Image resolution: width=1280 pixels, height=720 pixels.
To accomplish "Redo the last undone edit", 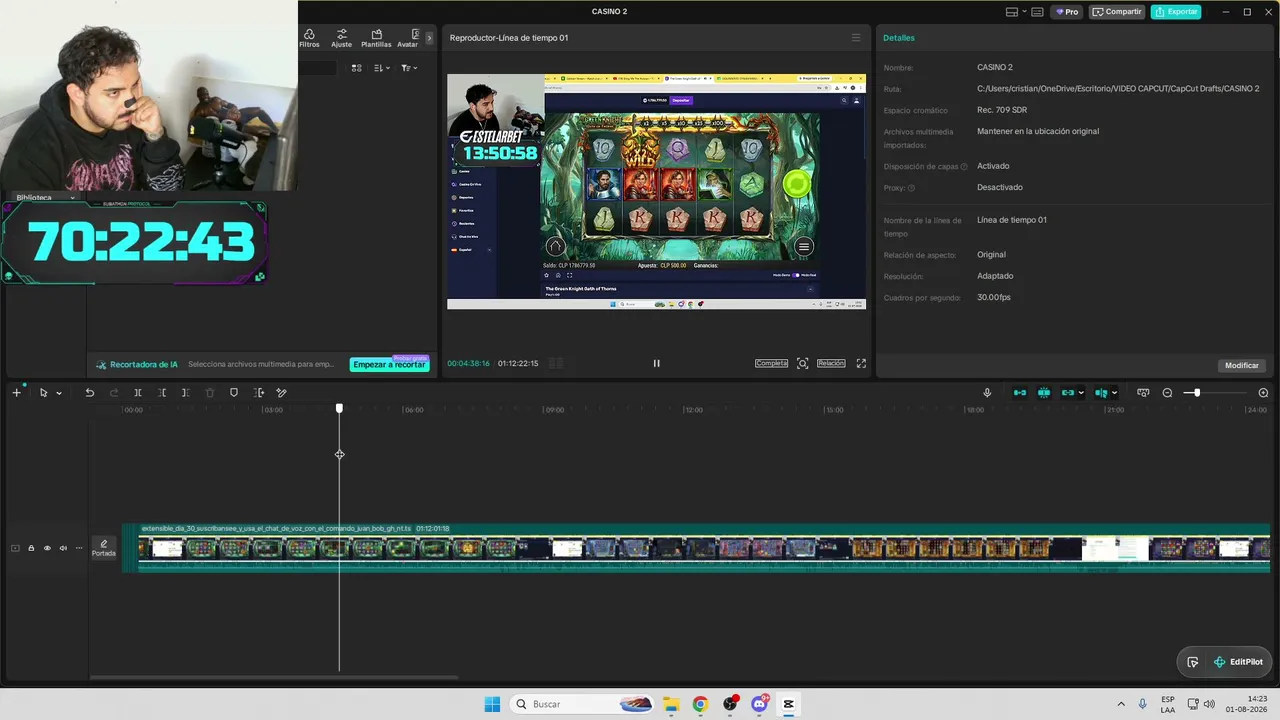I will 114,393.
